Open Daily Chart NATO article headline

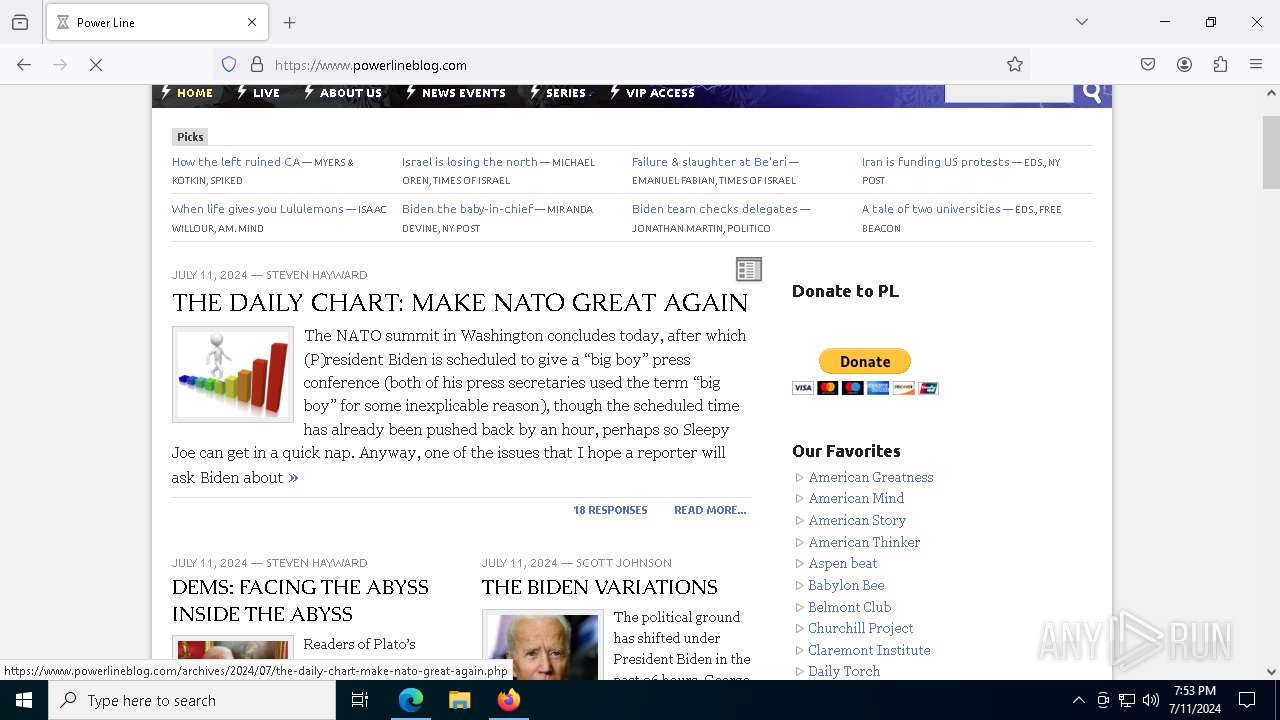point(460,302)
